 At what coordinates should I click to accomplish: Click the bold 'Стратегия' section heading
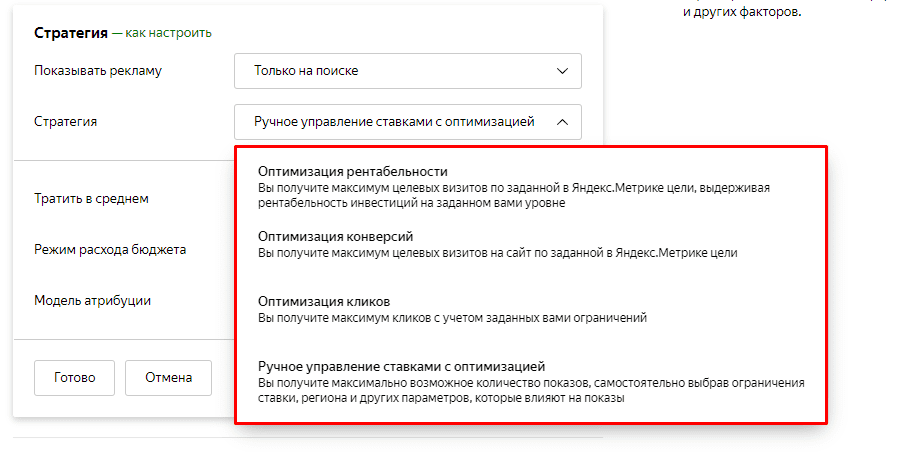71,33
